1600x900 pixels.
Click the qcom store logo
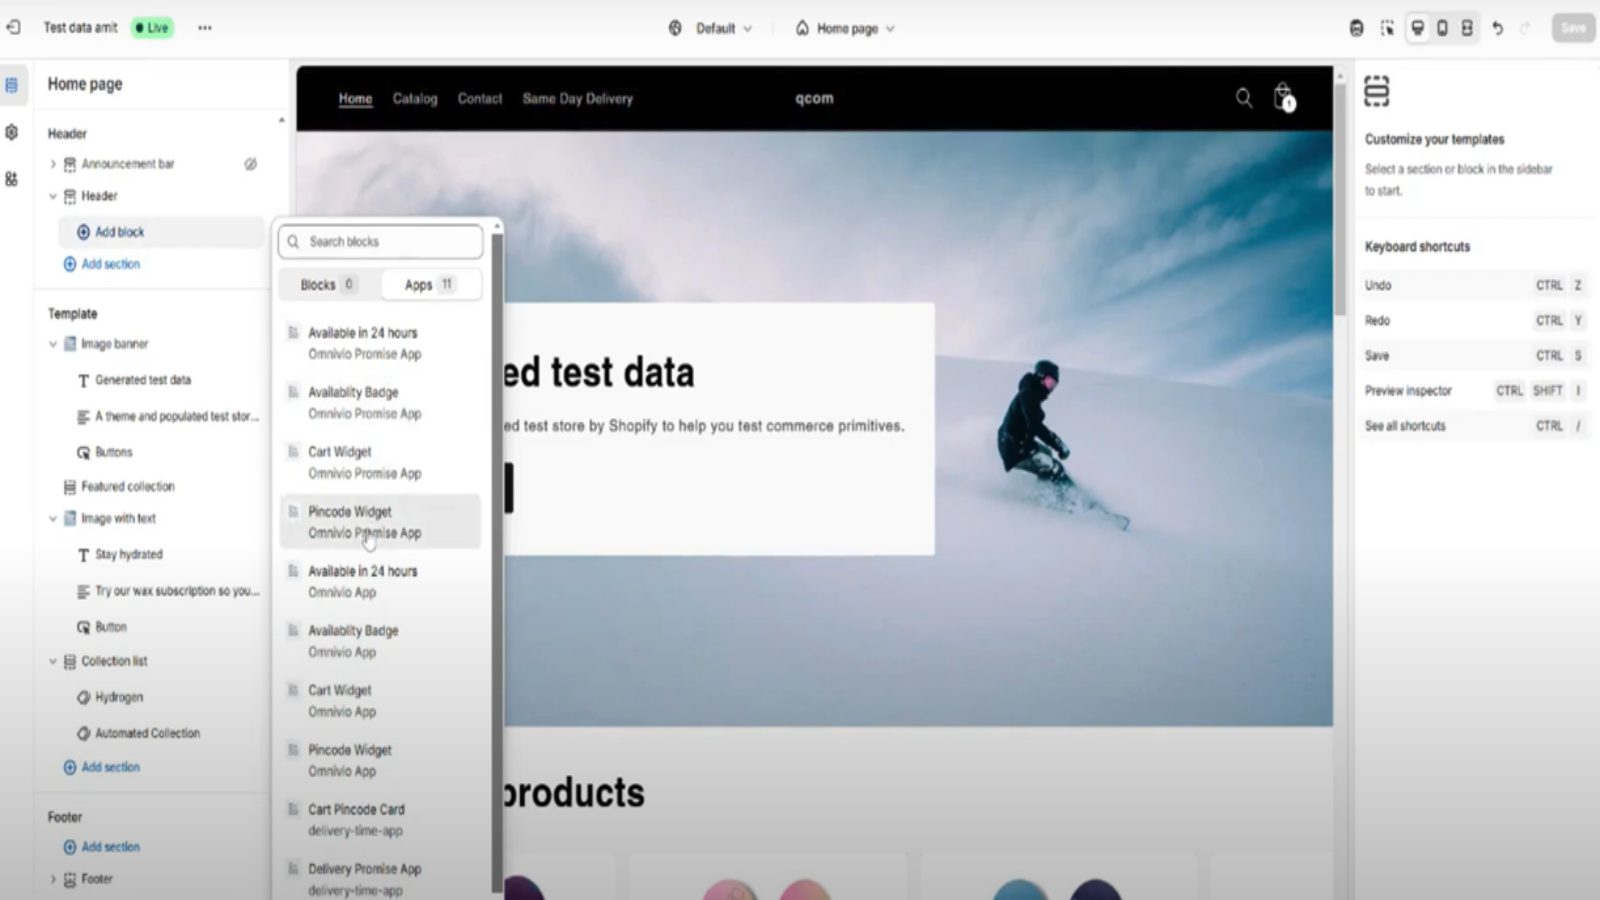[x=814, y=98]
